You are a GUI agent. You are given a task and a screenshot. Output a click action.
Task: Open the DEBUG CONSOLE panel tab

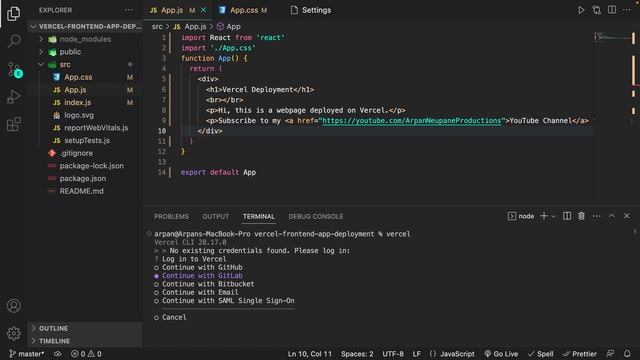click(x=316, y=216)
